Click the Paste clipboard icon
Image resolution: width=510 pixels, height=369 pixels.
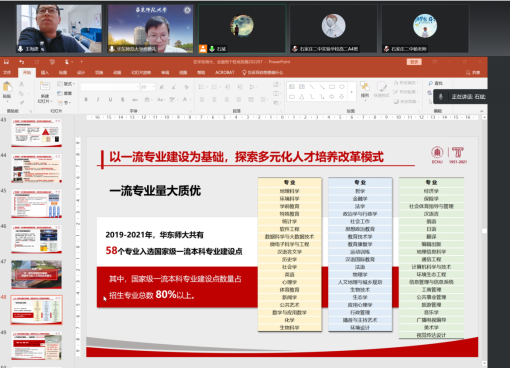point(7,87)
